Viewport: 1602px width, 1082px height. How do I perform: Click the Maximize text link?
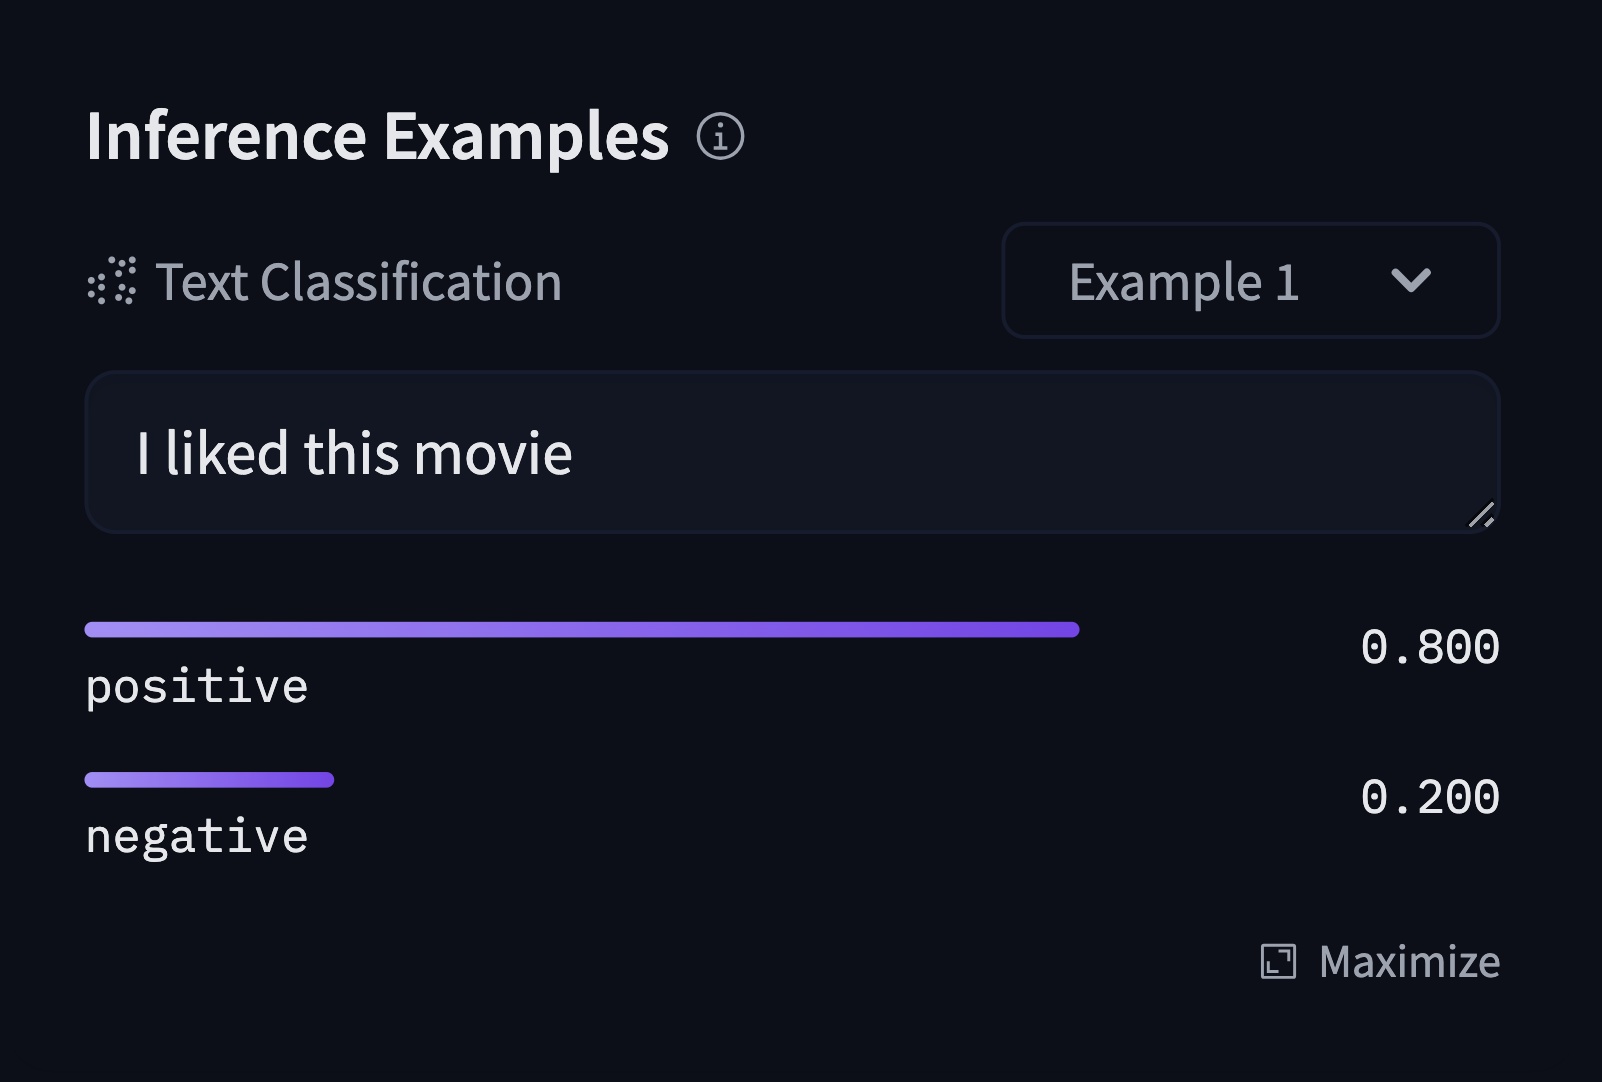[1409, 962]
